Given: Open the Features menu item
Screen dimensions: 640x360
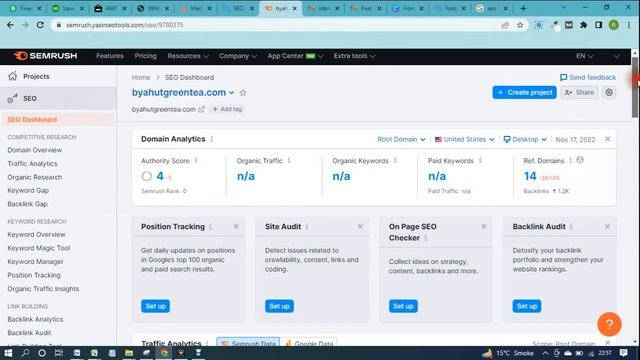Looking at the screenshot, I should point(110,56).
